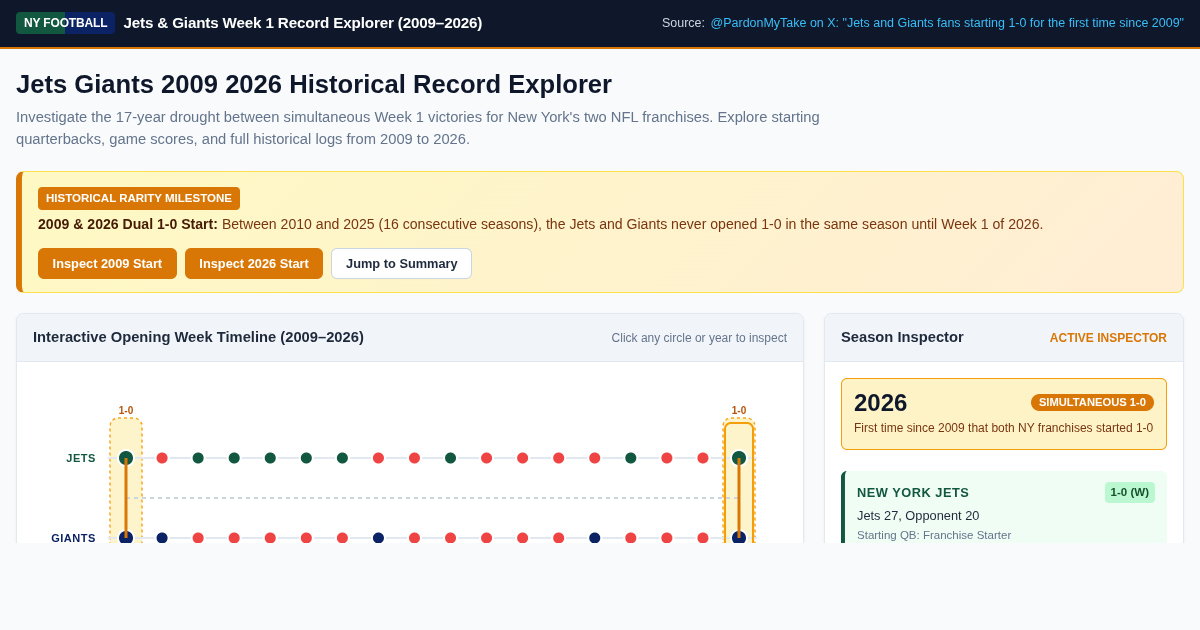Select the Jets 2016 red circle
The image size is (1200, 630).
pos(378,458)
